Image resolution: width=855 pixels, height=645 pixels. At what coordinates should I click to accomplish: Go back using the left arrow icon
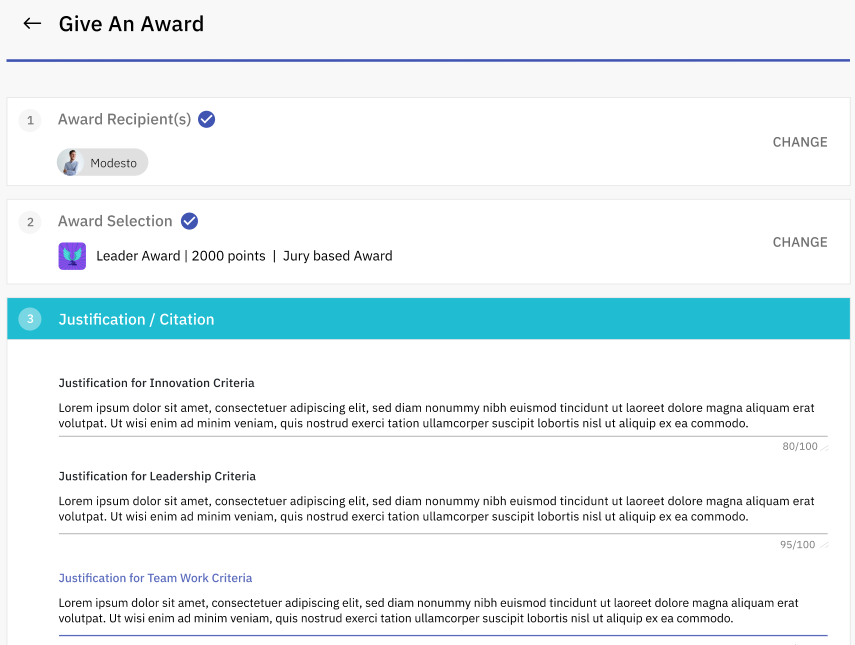32,23
